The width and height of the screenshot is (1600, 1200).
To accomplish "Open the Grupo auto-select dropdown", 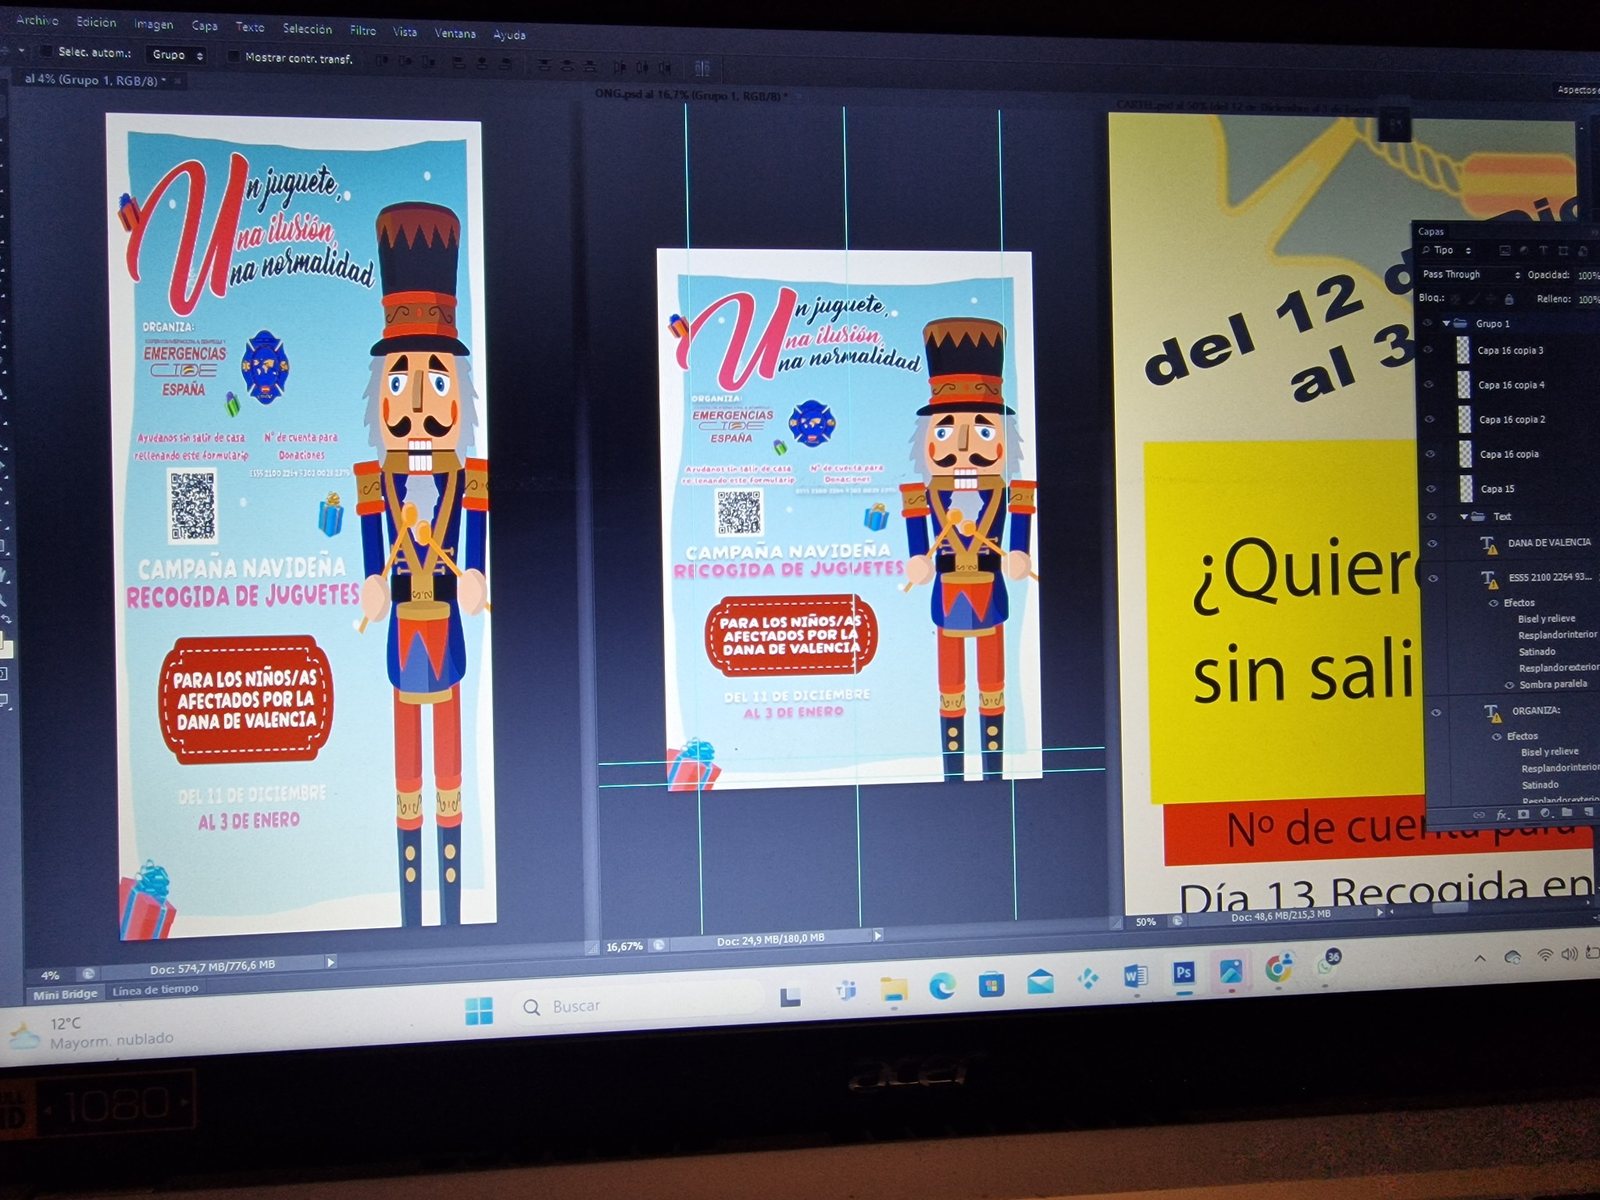I will coord(178,54).
